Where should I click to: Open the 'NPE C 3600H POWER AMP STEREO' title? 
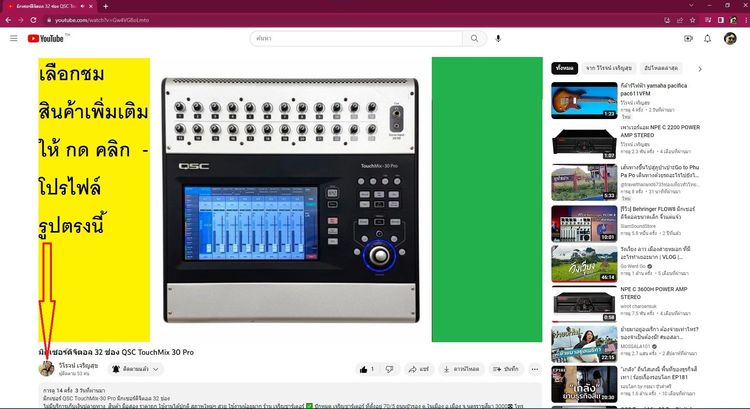coord(654,293)
